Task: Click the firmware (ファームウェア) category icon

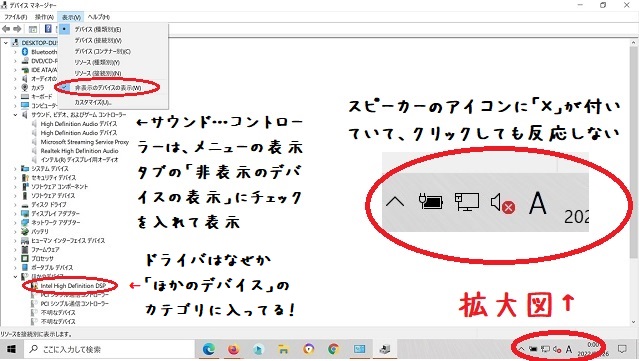Action: (25, 249)
